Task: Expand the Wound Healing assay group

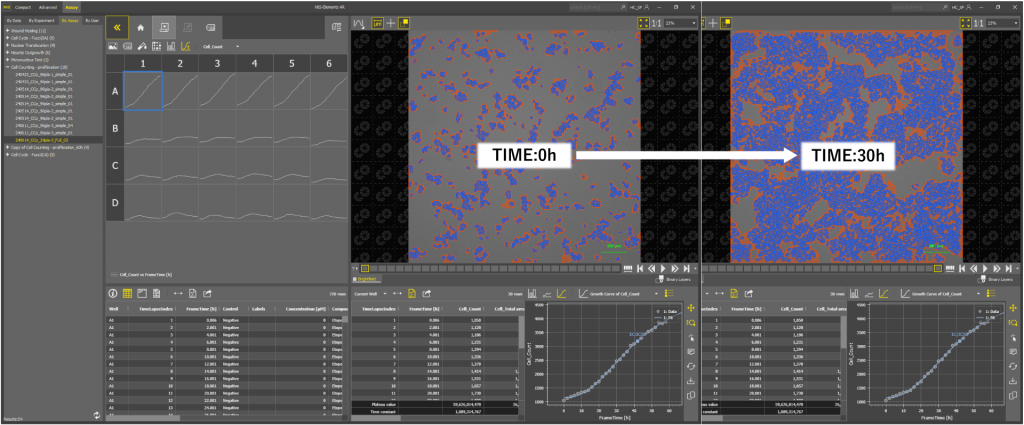Action: [x=6, y=31]
